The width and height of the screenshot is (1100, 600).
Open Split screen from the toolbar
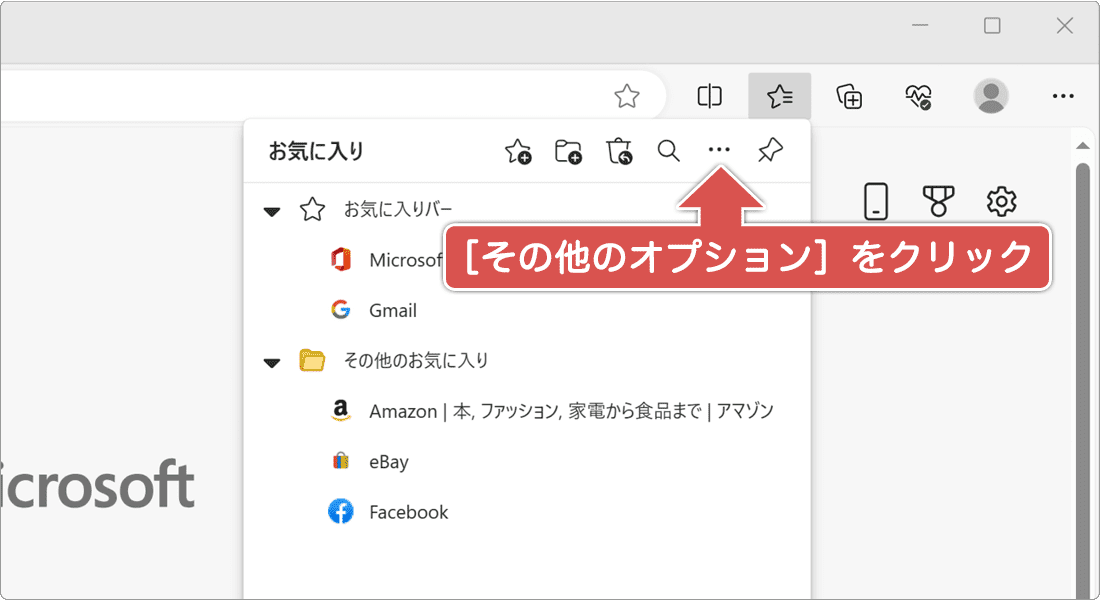click(x=710, y=96)
